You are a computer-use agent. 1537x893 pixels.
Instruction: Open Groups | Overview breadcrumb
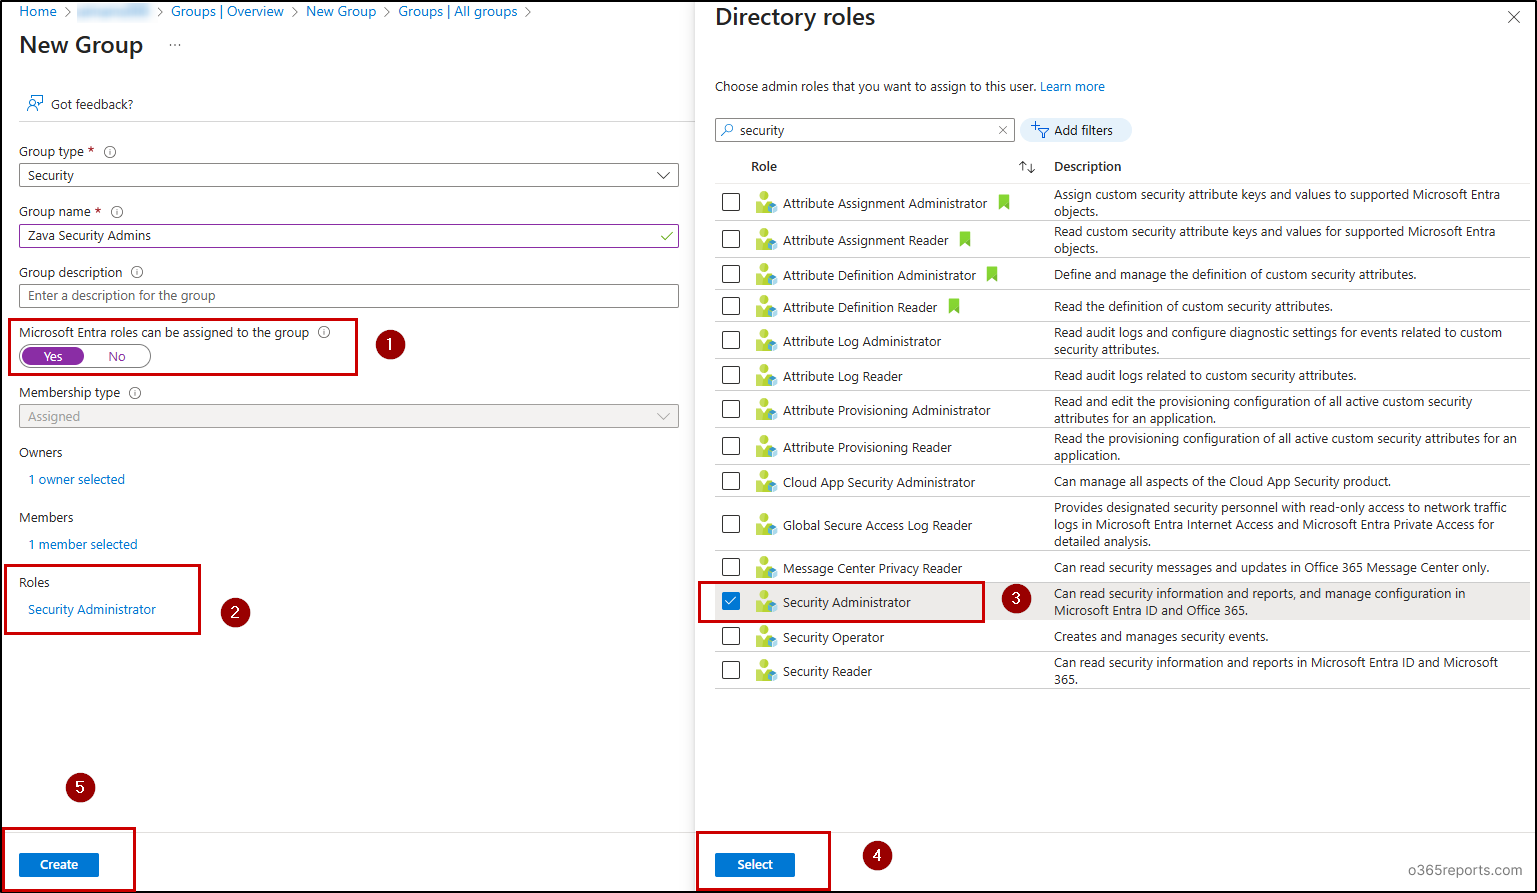pyautogui.click(x=227, y=12)
